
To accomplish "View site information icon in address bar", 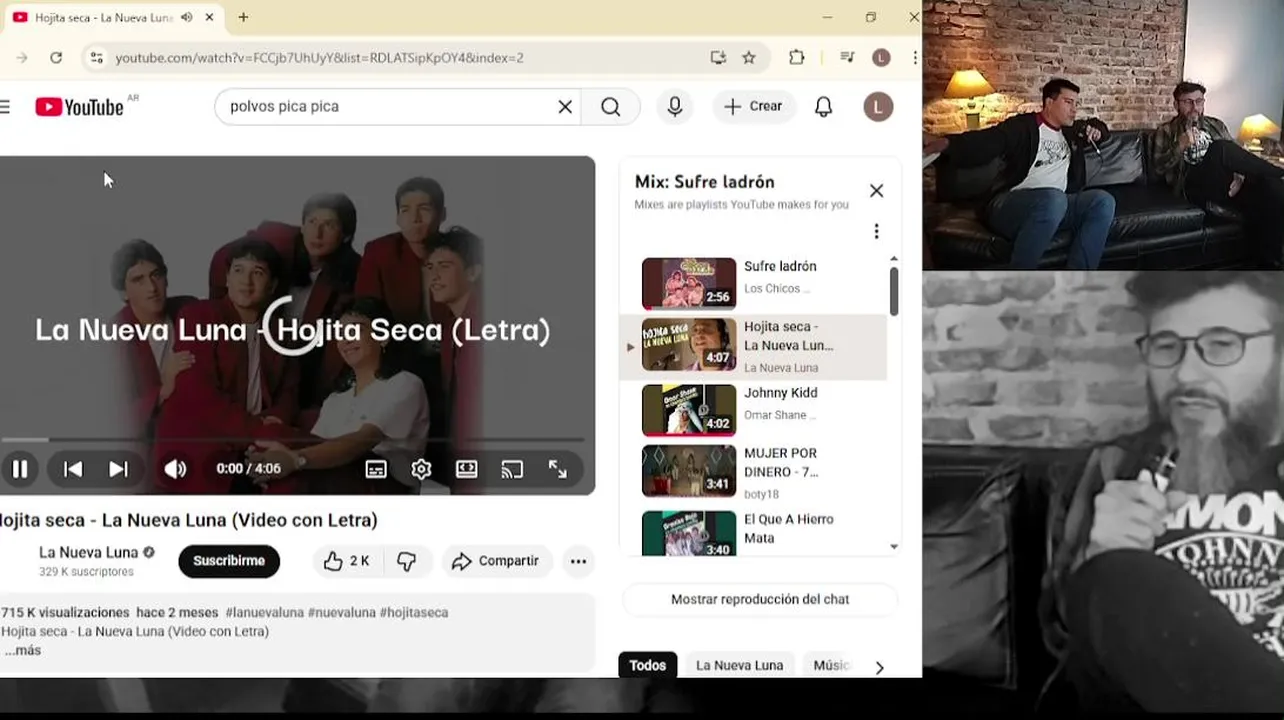I will [x=95, y=58].
